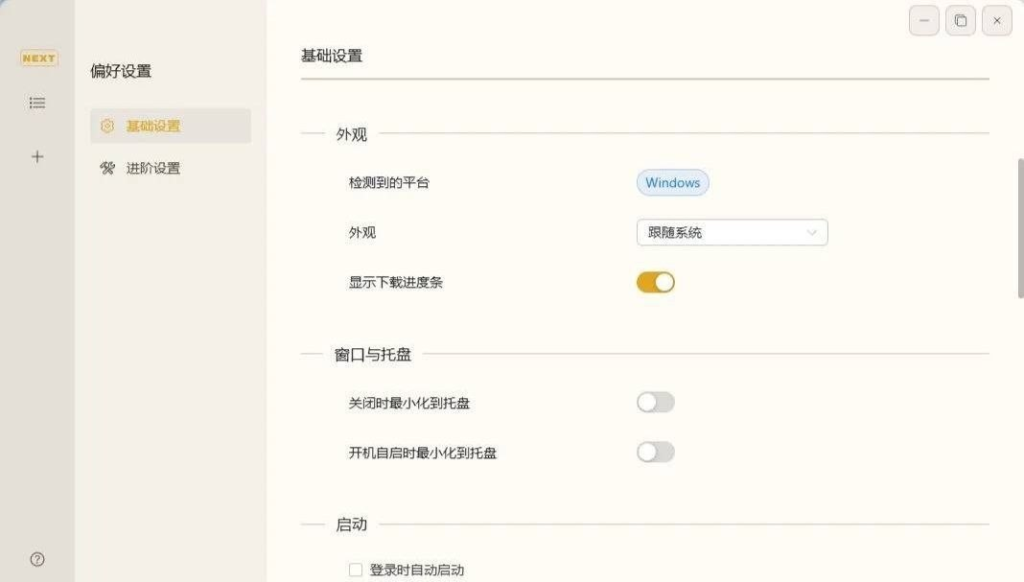The image size is (1024, 582).
Task: Open the task list icon in sidebar
Action: click(37, 103)
